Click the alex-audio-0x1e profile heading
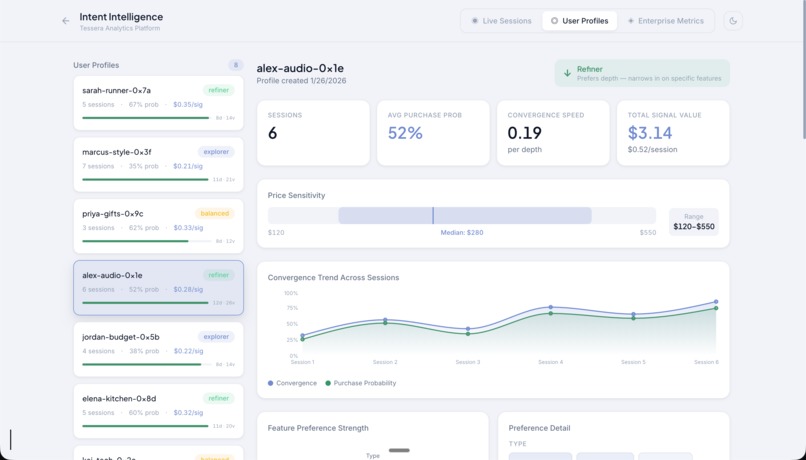Screen dimensions: 806x460 click(x=300, y=68)
